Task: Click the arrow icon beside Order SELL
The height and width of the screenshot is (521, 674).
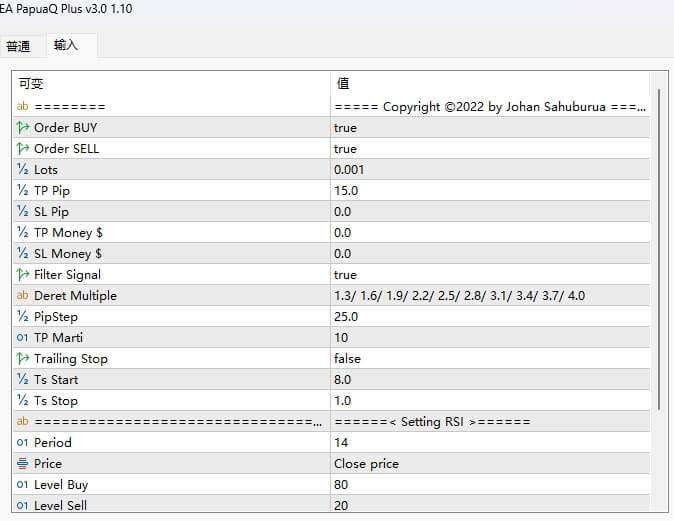Action: 22,148
